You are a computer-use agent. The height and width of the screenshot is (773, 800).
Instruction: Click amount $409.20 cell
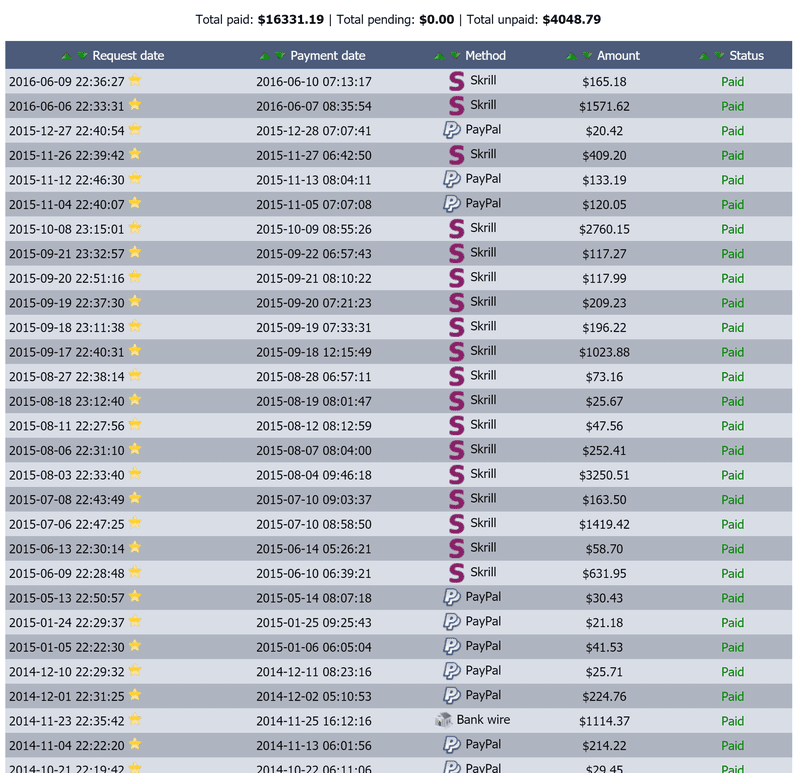(604, 156)
